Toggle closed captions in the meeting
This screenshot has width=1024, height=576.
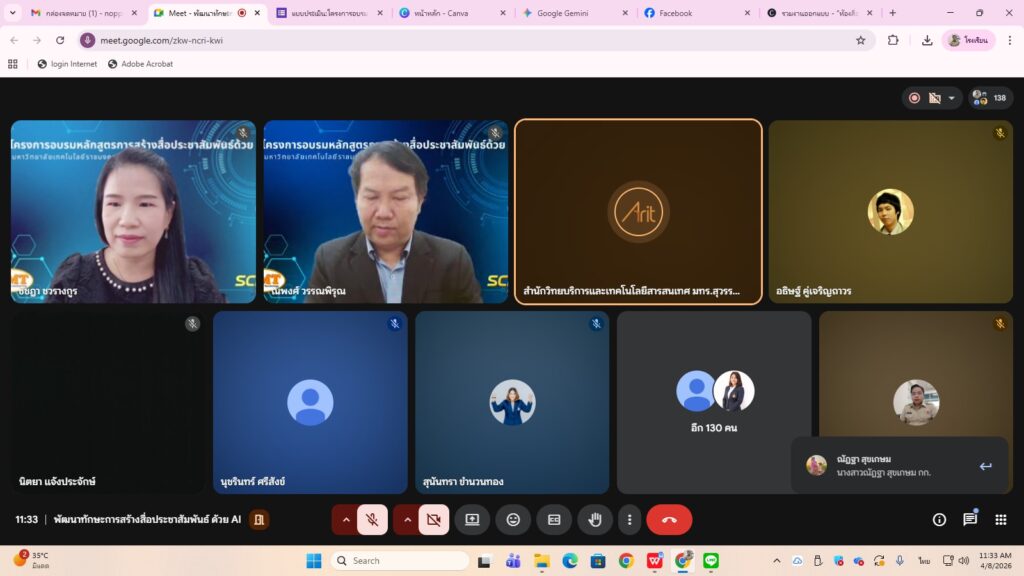coord(554,520)
